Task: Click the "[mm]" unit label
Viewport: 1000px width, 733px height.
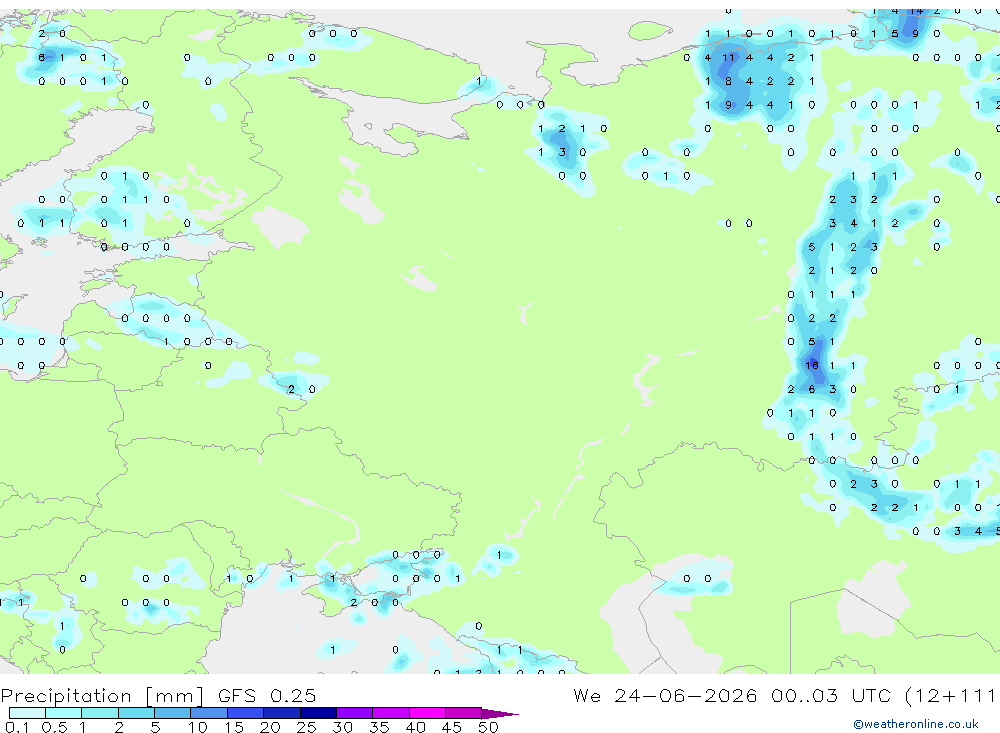Action: point(174,696)
